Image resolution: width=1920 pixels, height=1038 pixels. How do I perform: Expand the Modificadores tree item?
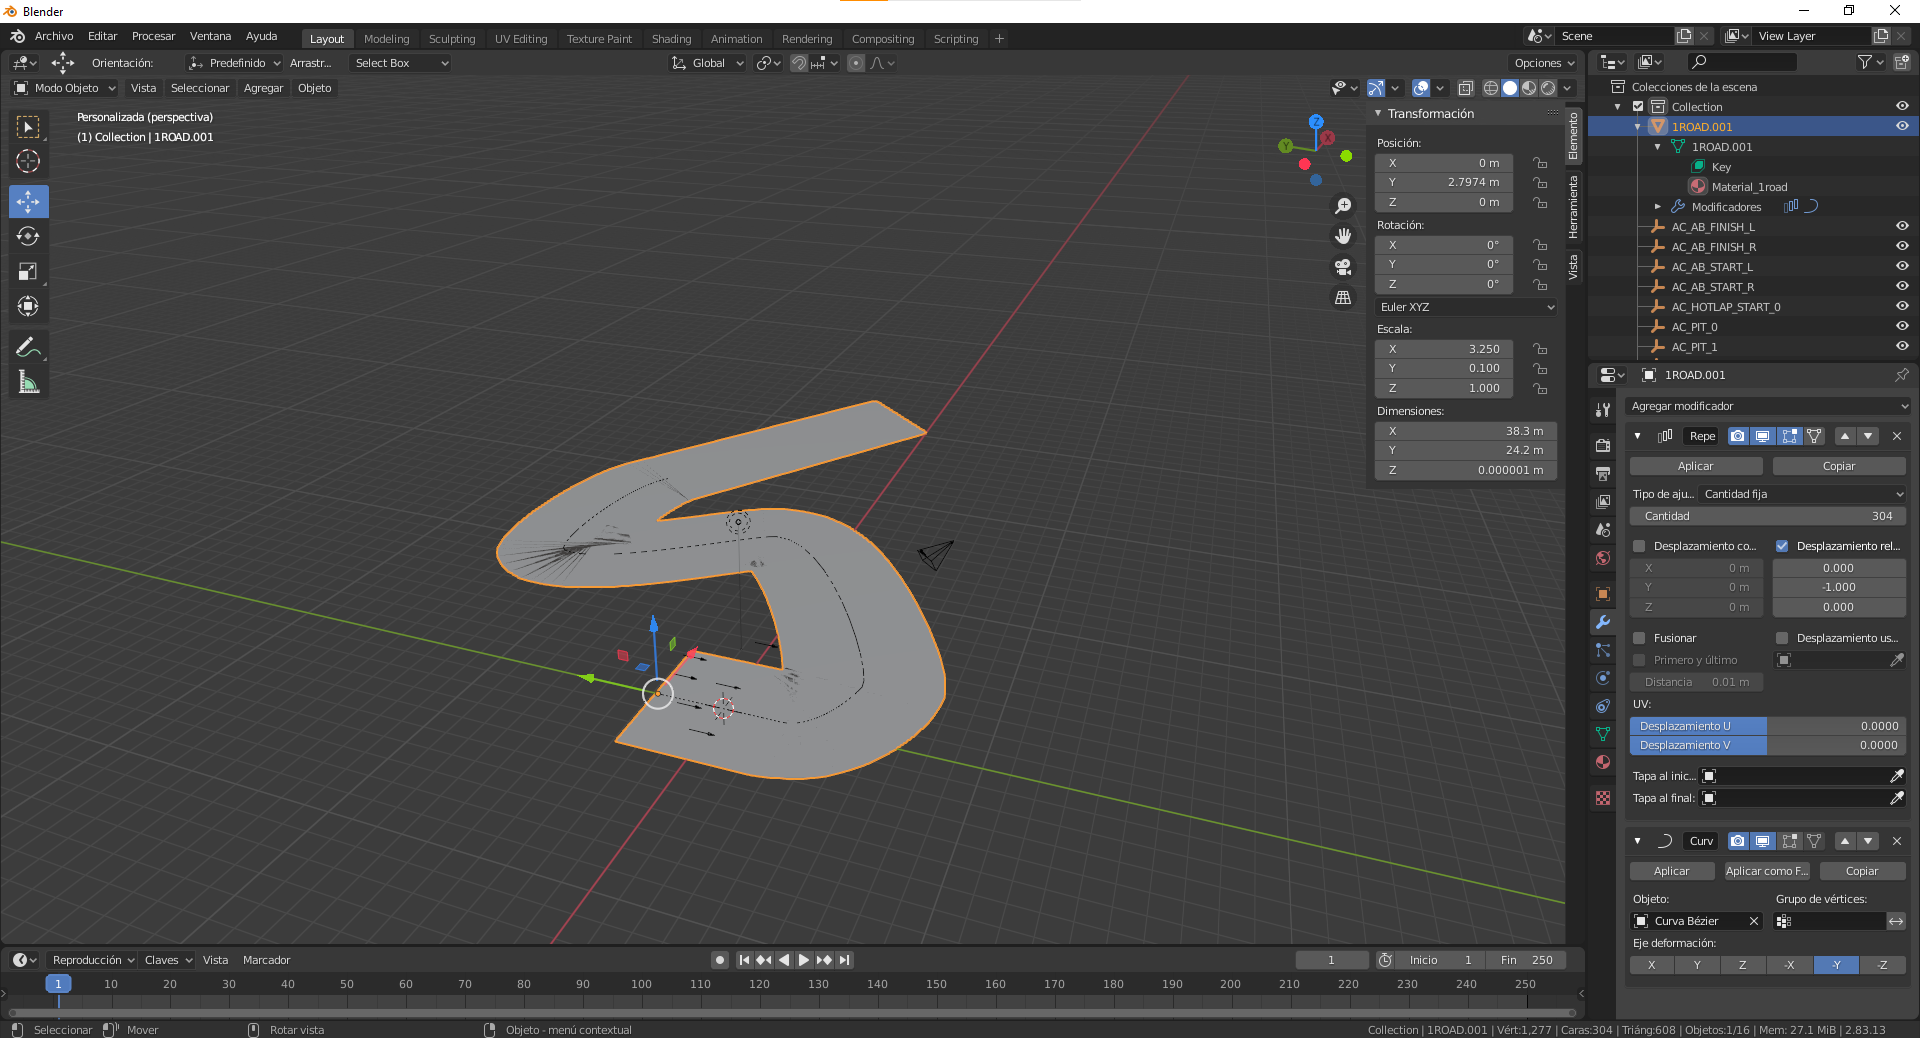click(x=1657, y=207)
